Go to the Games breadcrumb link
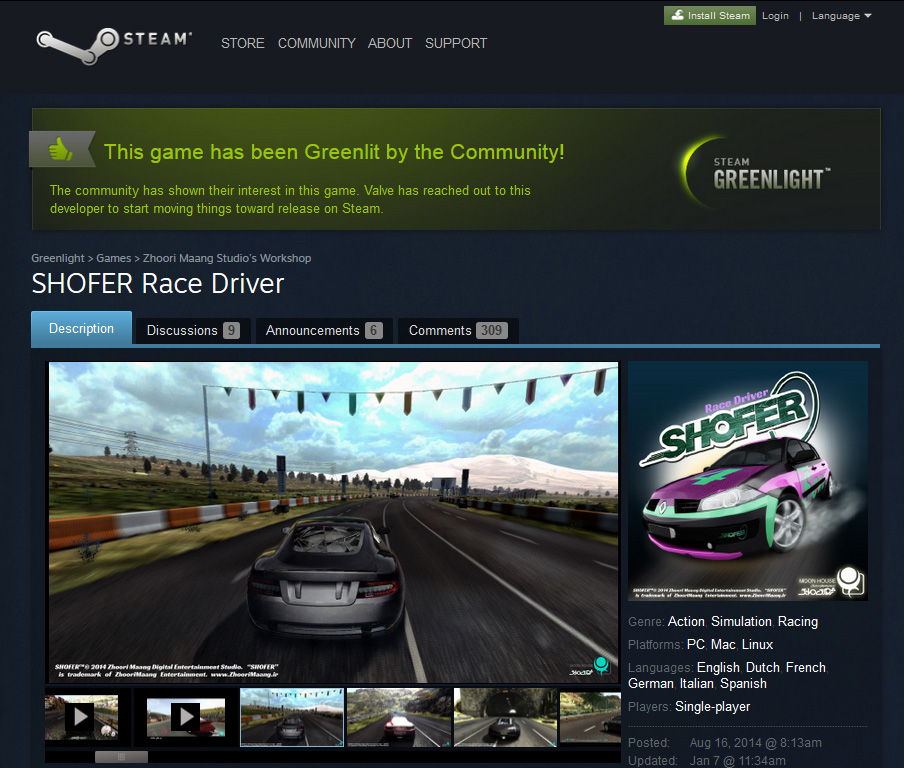Screen dimensions: 904x768 (114, 258)
